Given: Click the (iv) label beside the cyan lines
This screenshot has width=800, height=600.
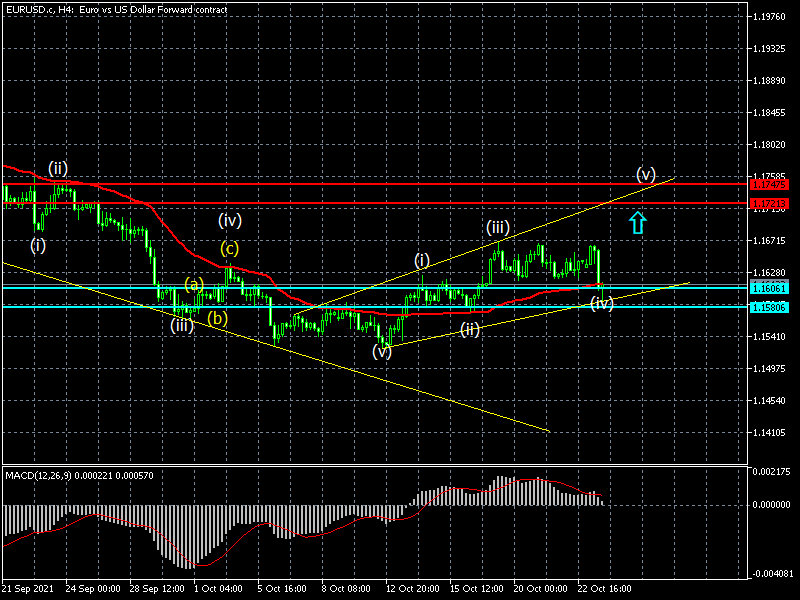Looking at the screenshot, I should tap(601, 303).
